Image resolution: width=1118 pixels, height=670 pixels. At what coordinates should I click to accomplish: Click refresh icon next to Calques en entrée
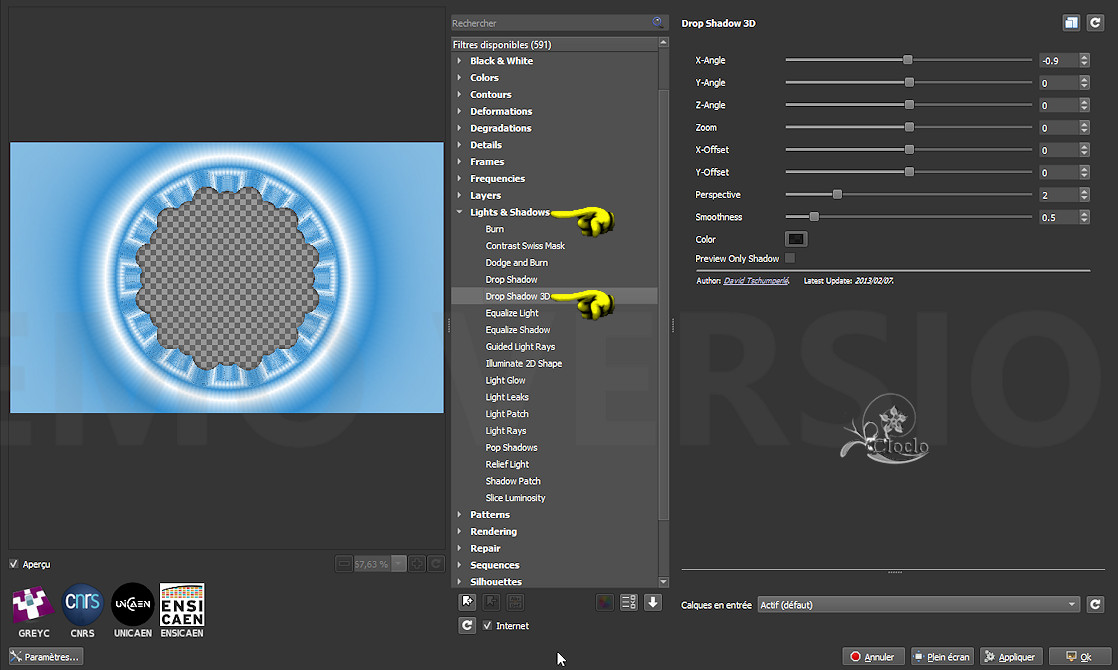(x=1095, y=604)
